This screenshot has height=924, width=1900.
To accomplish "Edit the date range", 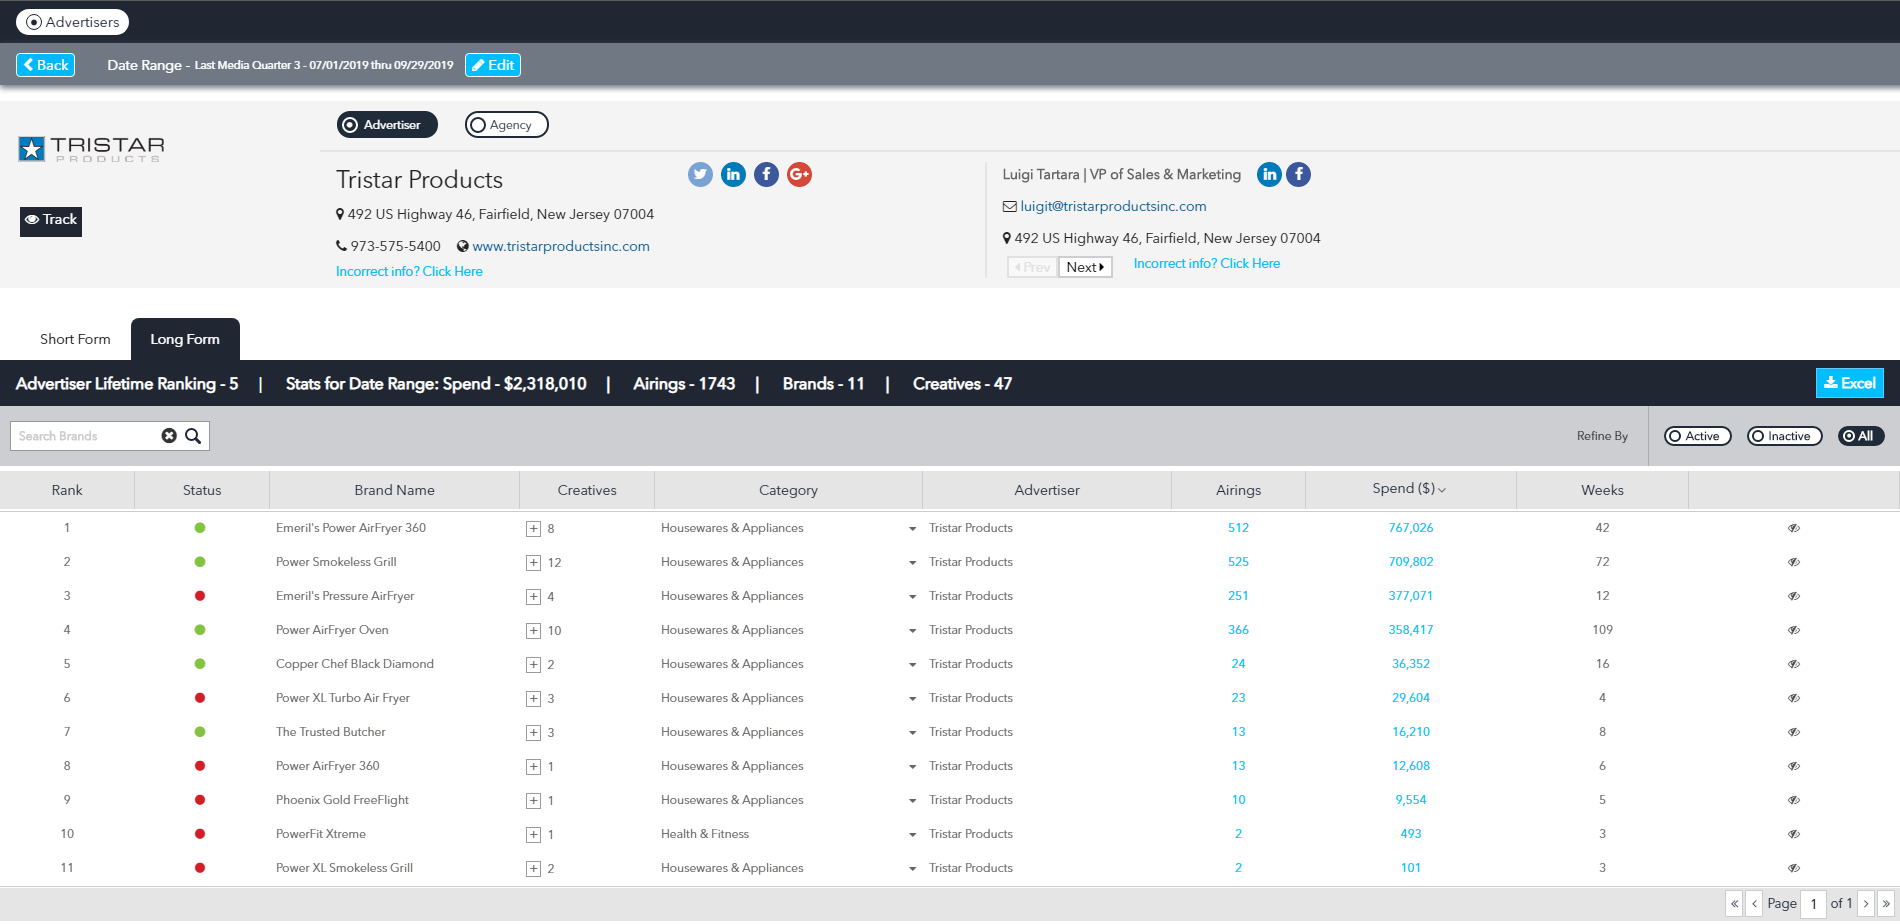I will 493,65.
